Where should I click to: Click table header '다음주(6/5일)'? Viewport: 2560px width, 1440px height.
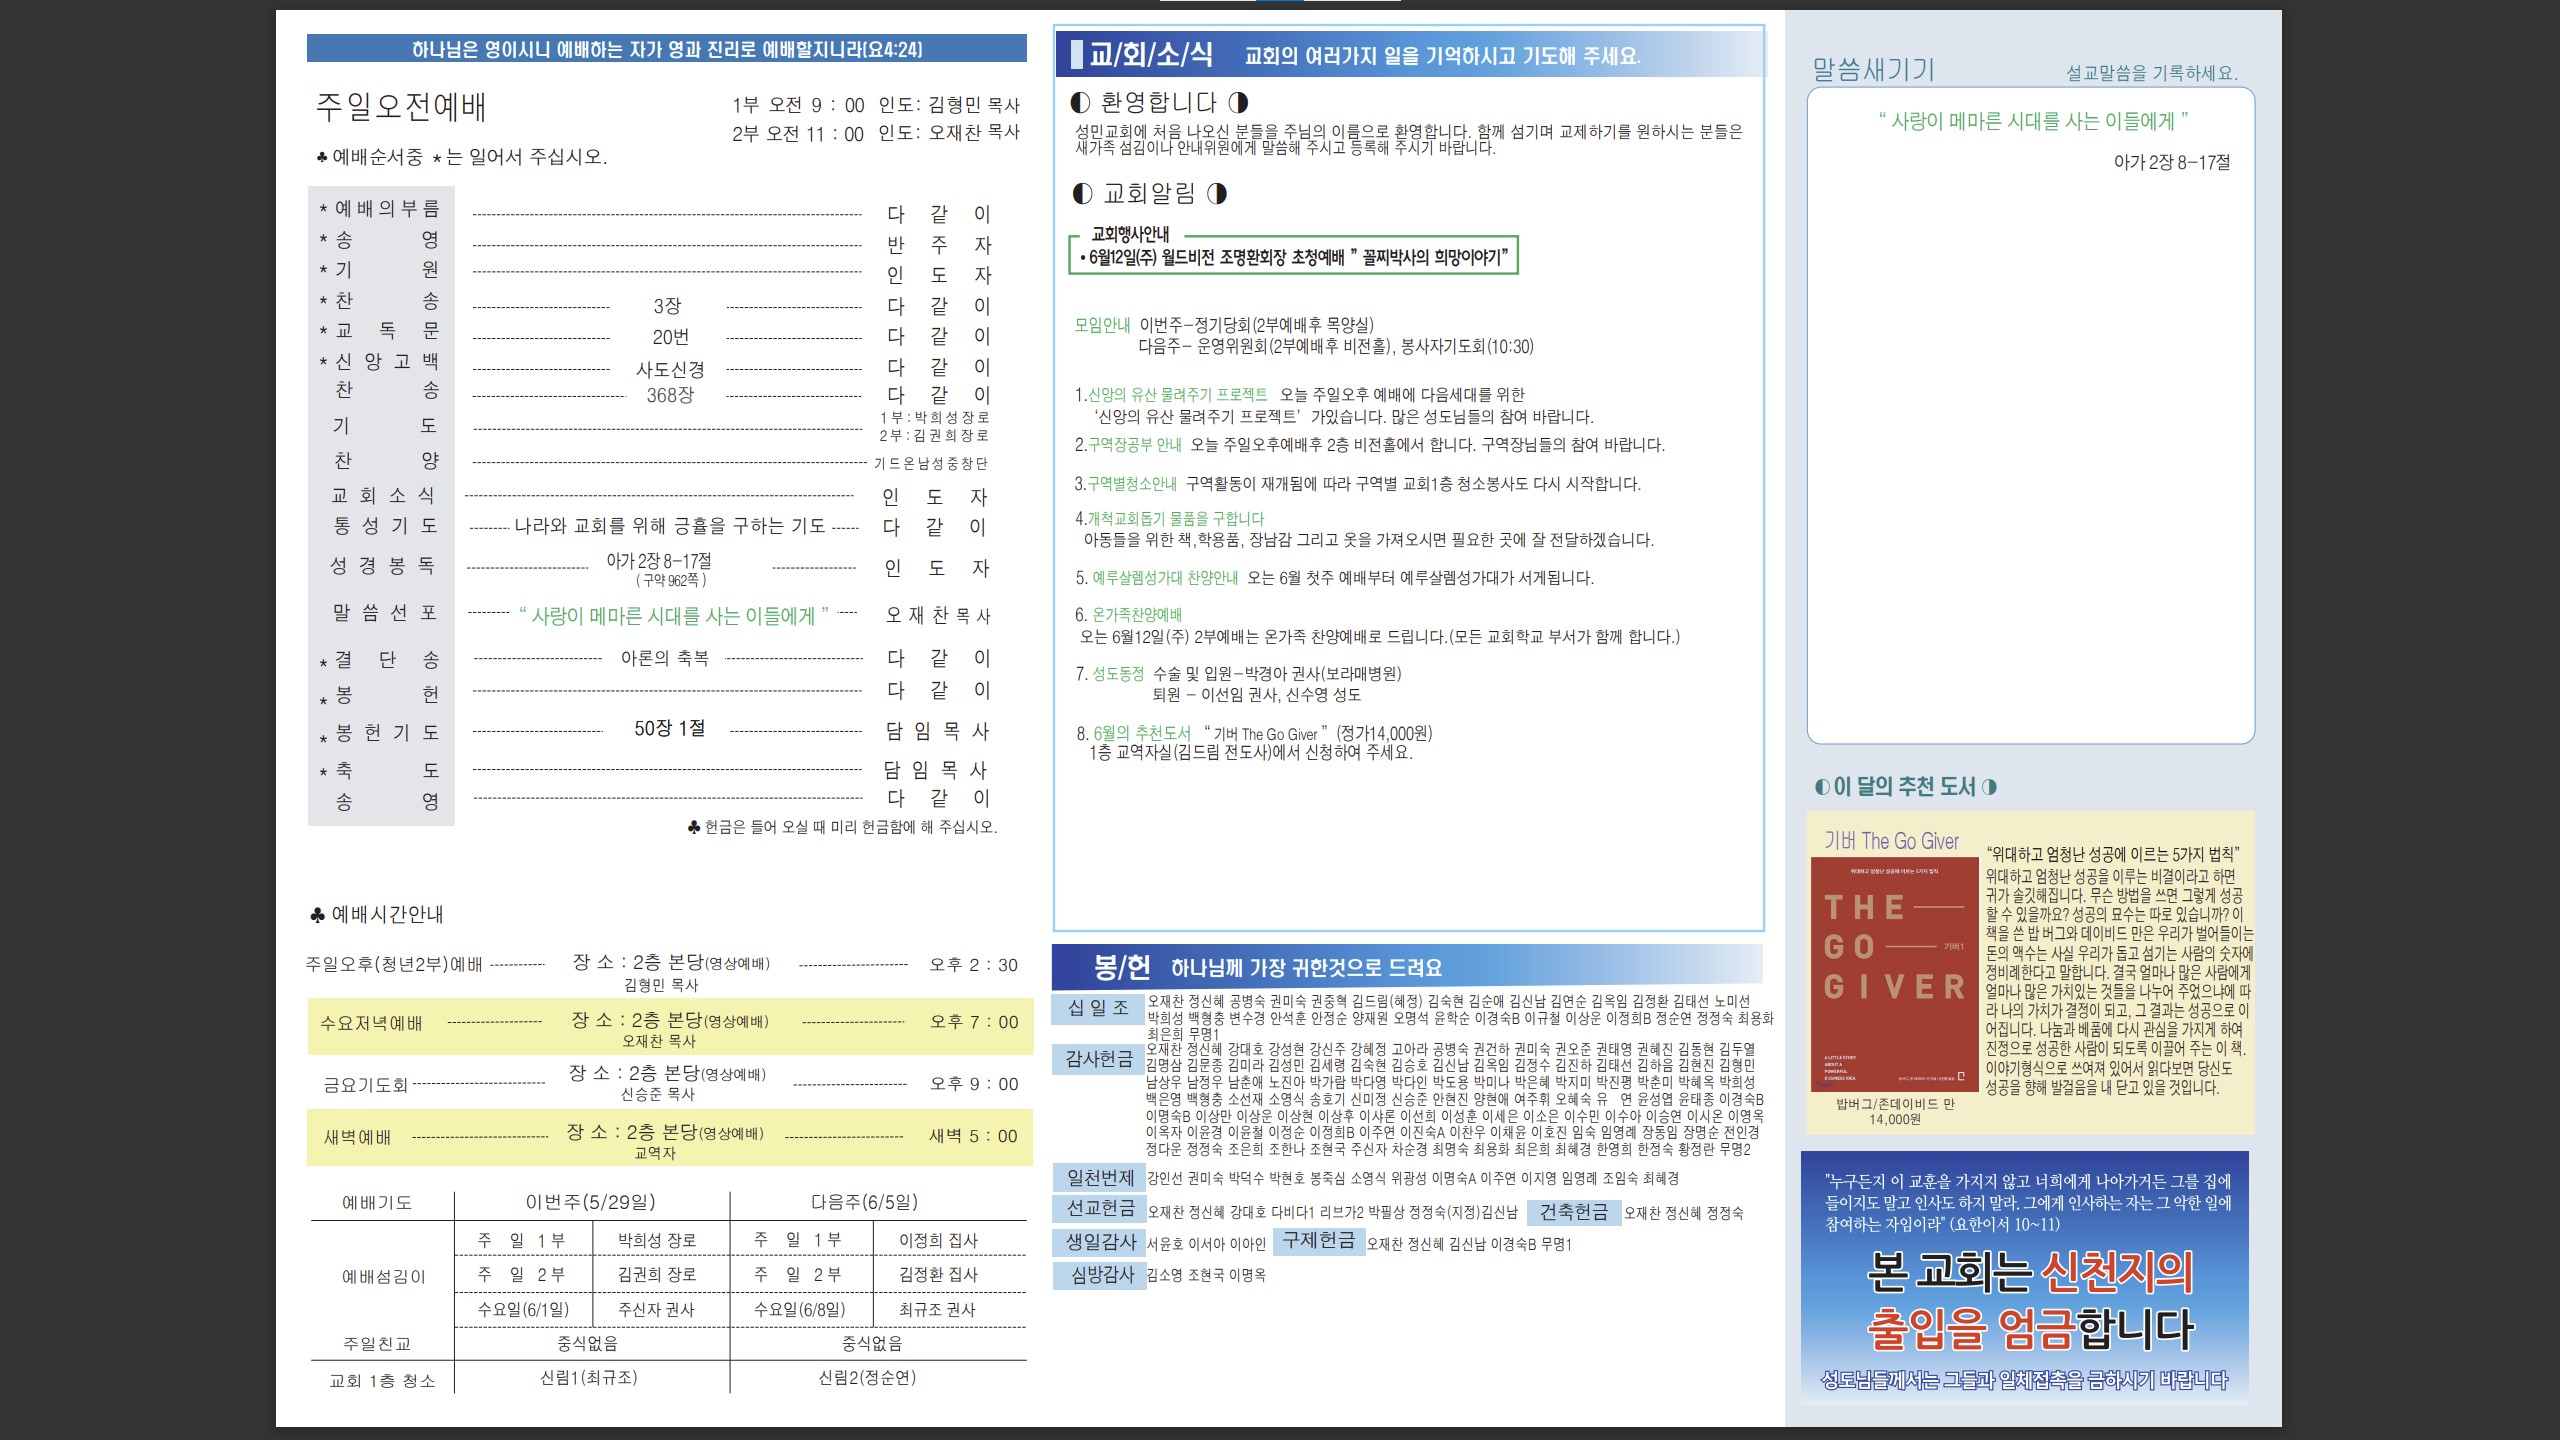(x=864, y=1202)
